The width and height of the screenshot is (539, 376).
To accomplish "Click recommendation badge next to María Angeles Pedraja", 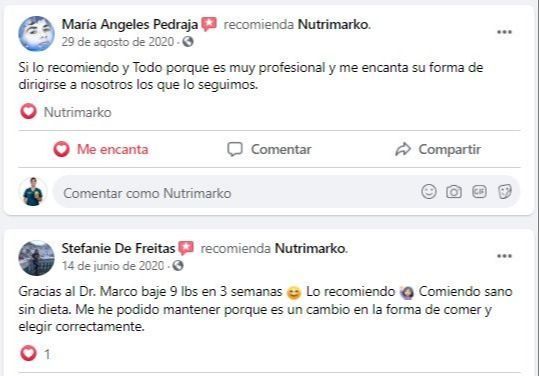I will click(209, 24).
